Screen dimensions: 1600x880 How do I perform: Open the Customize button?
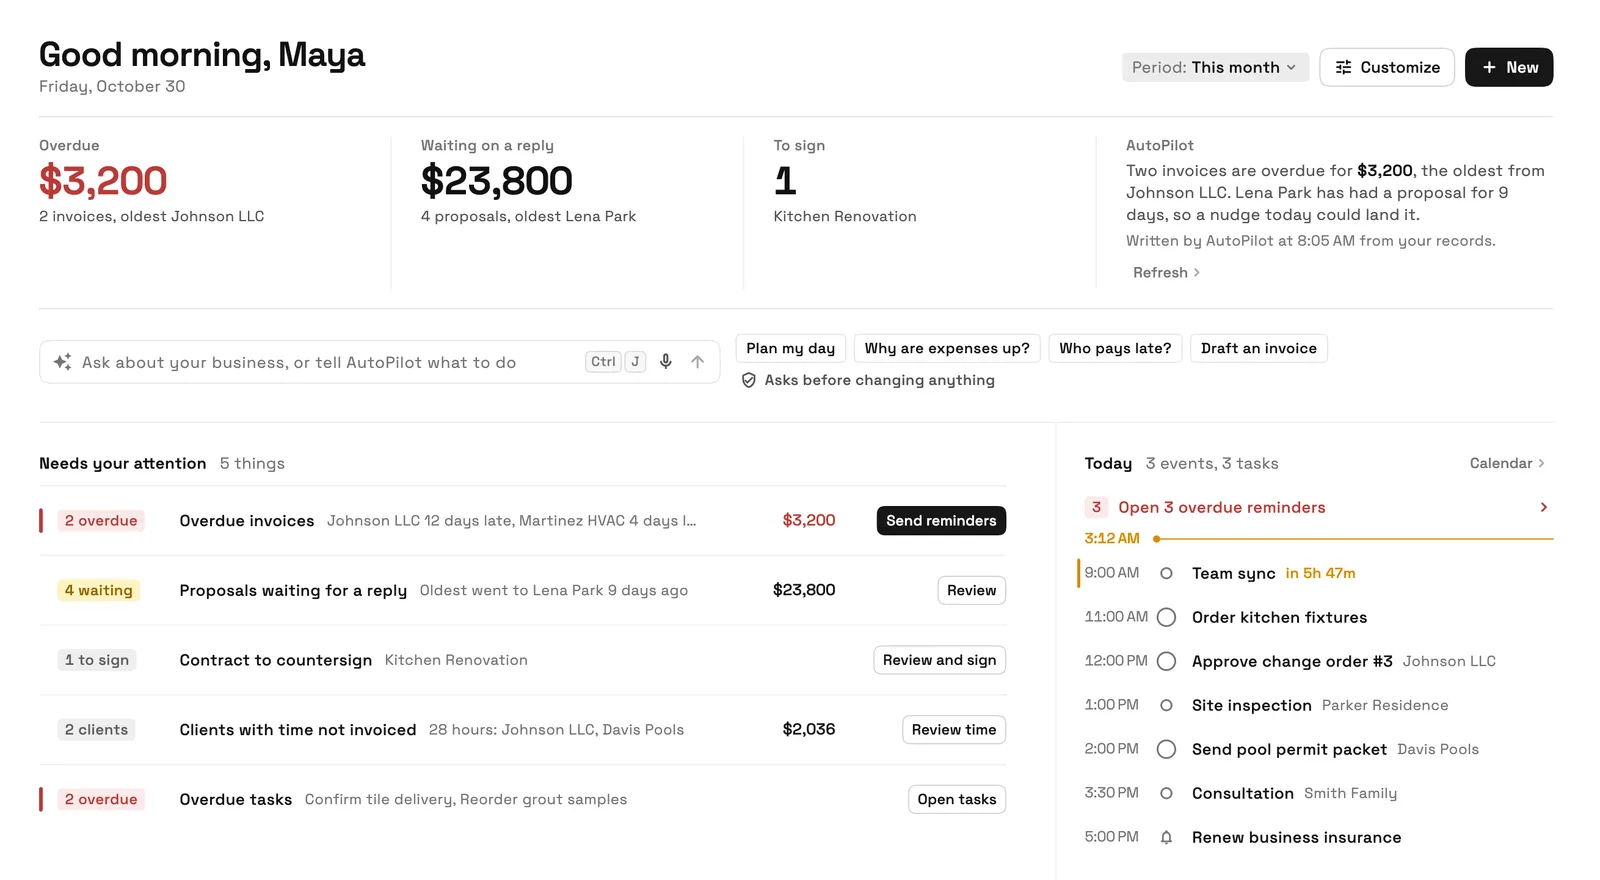coord(1387,67)
